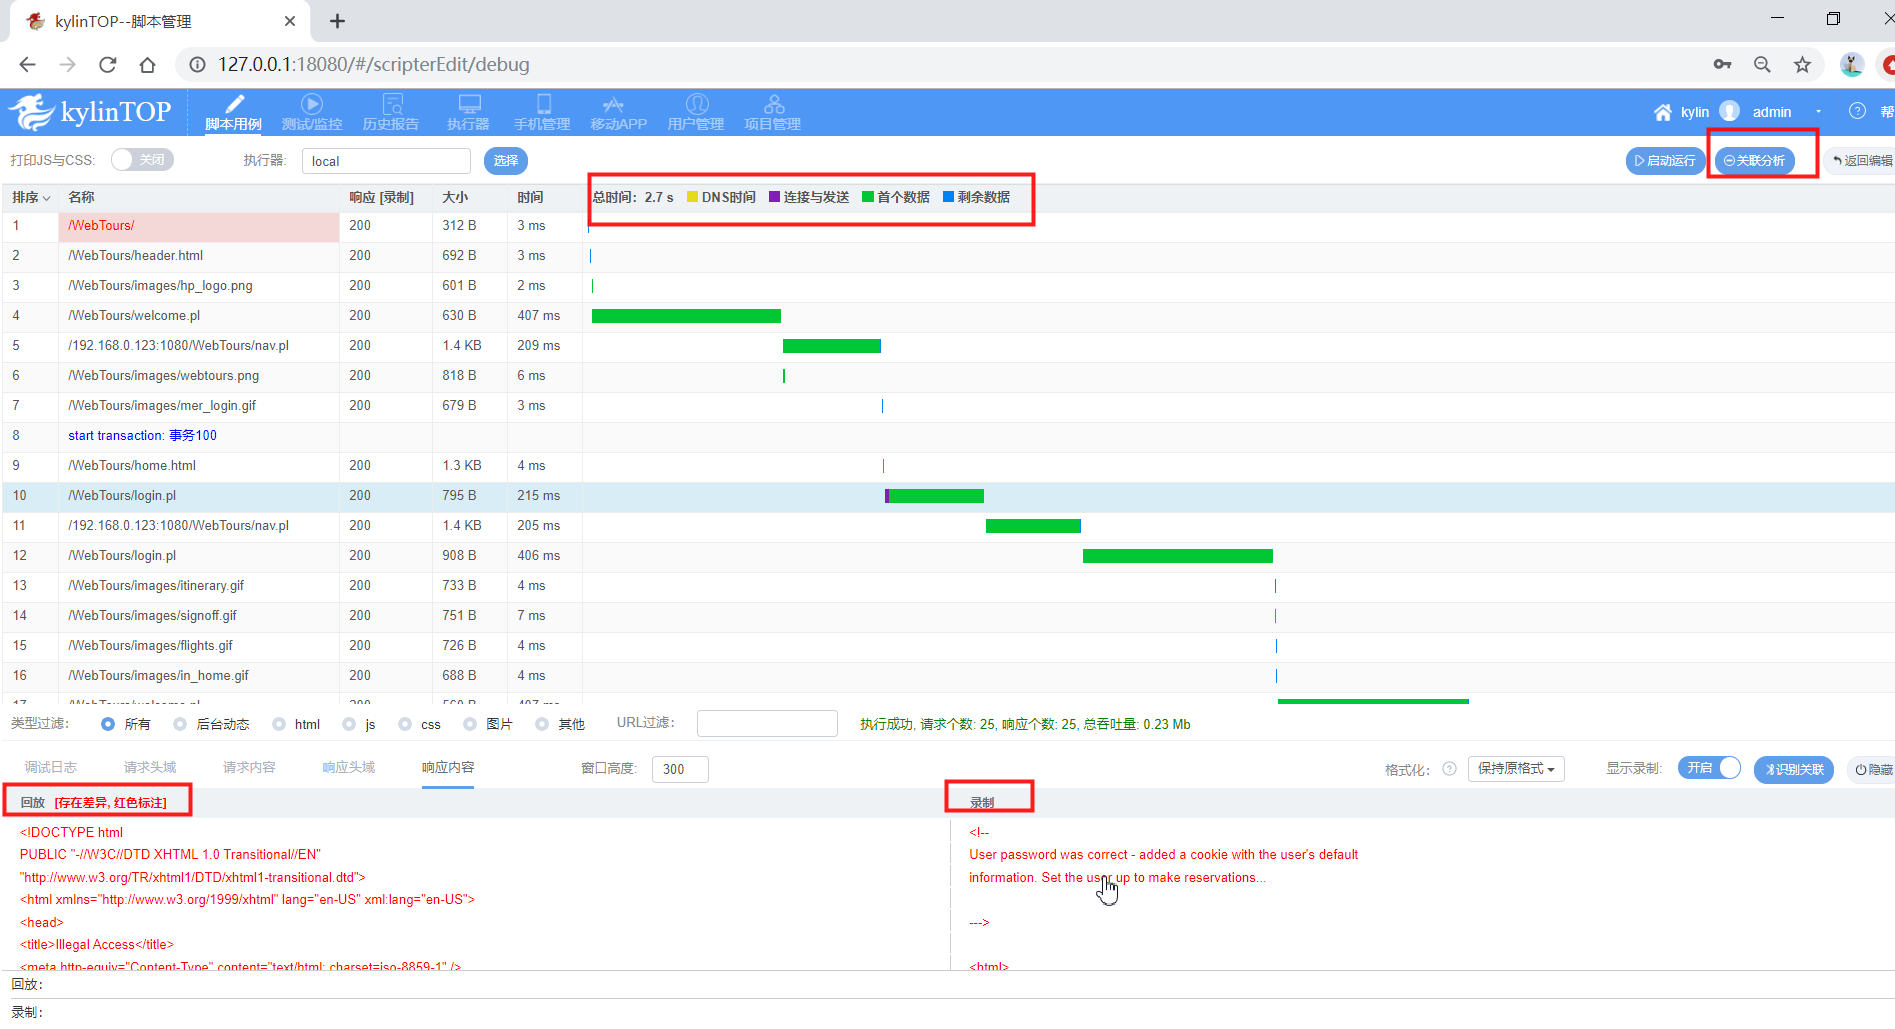Click the 关联分析 button
The height and width of the screenshot is (1029, 1895).
tap(1754, 160)
